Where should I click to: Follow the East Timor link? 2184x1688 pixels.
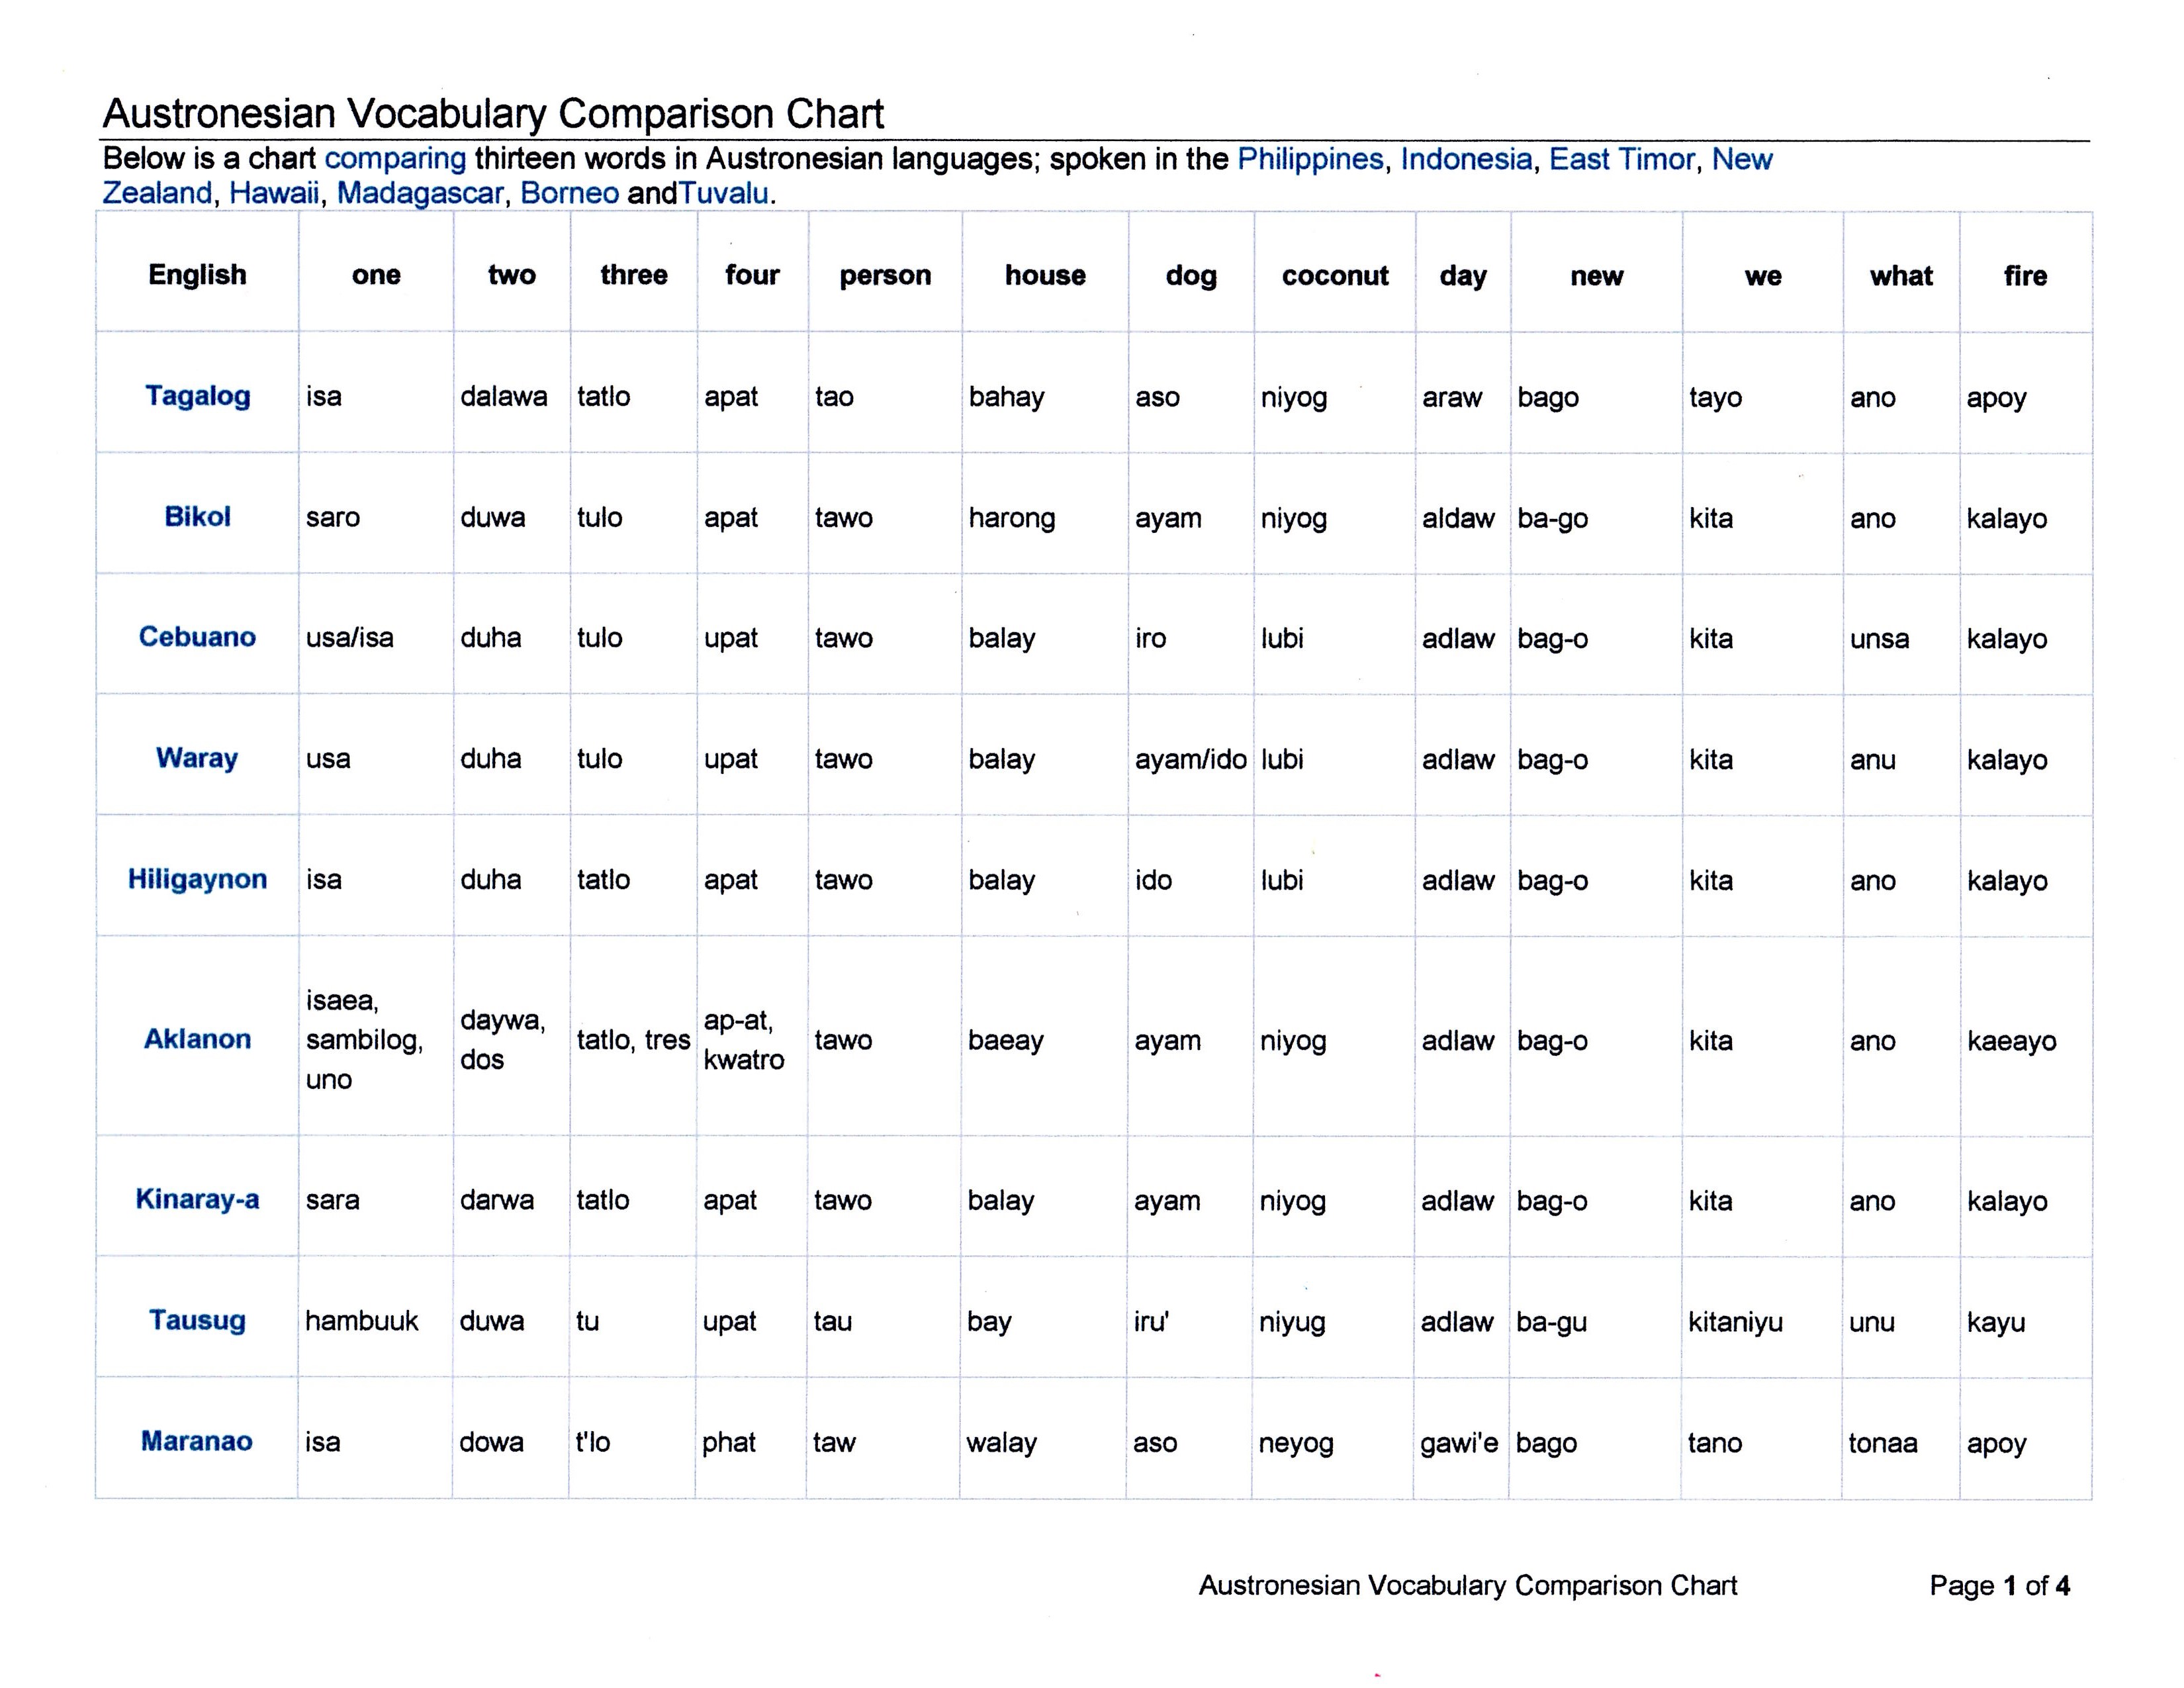pyautogui.click(x=1622, y=159)
